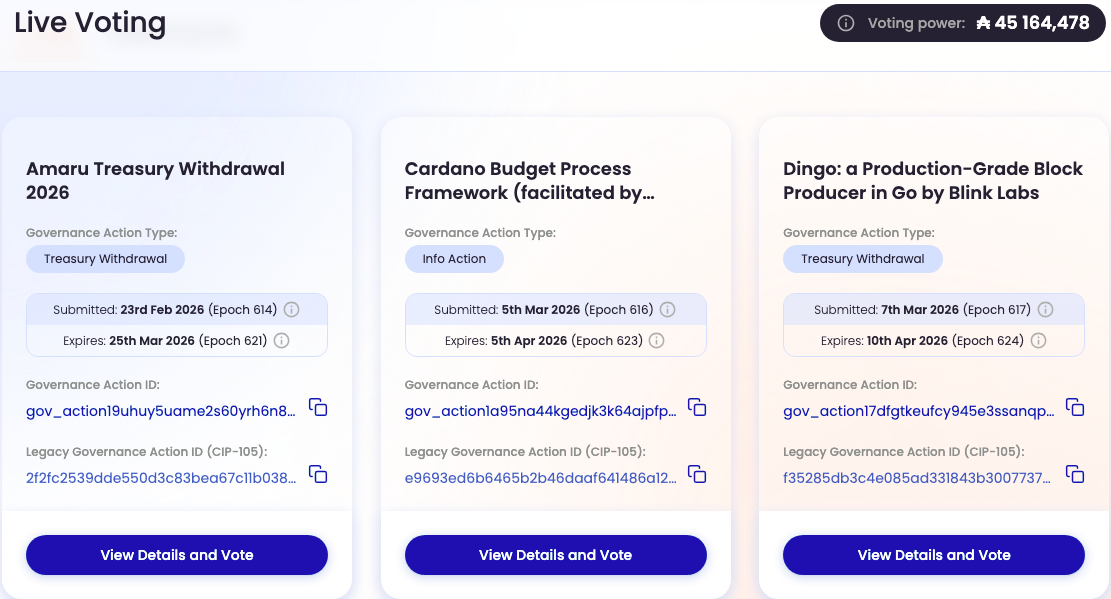
Task: Open gov_action19uhuy5uame2s60yrh6n8 link
Action: 161,411
